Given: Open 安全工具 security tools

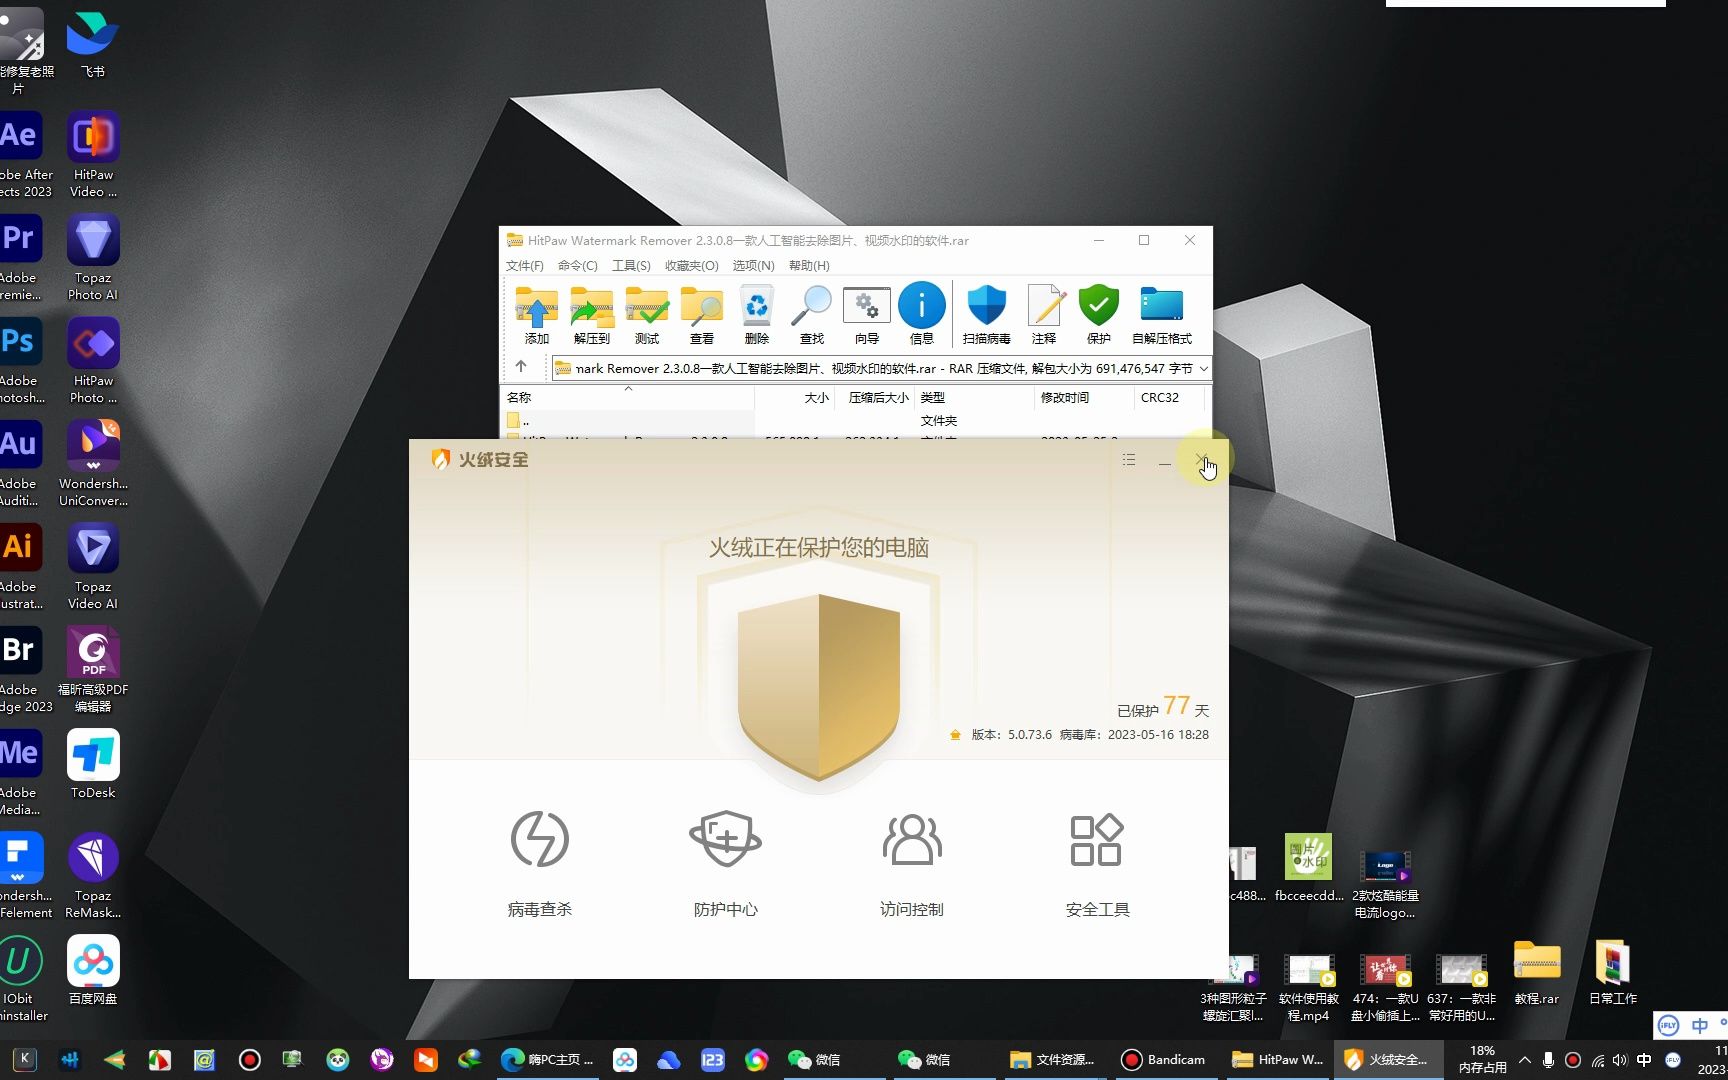Looking at the screenshot, I should pyautogui.click(x=1098, y=864).
